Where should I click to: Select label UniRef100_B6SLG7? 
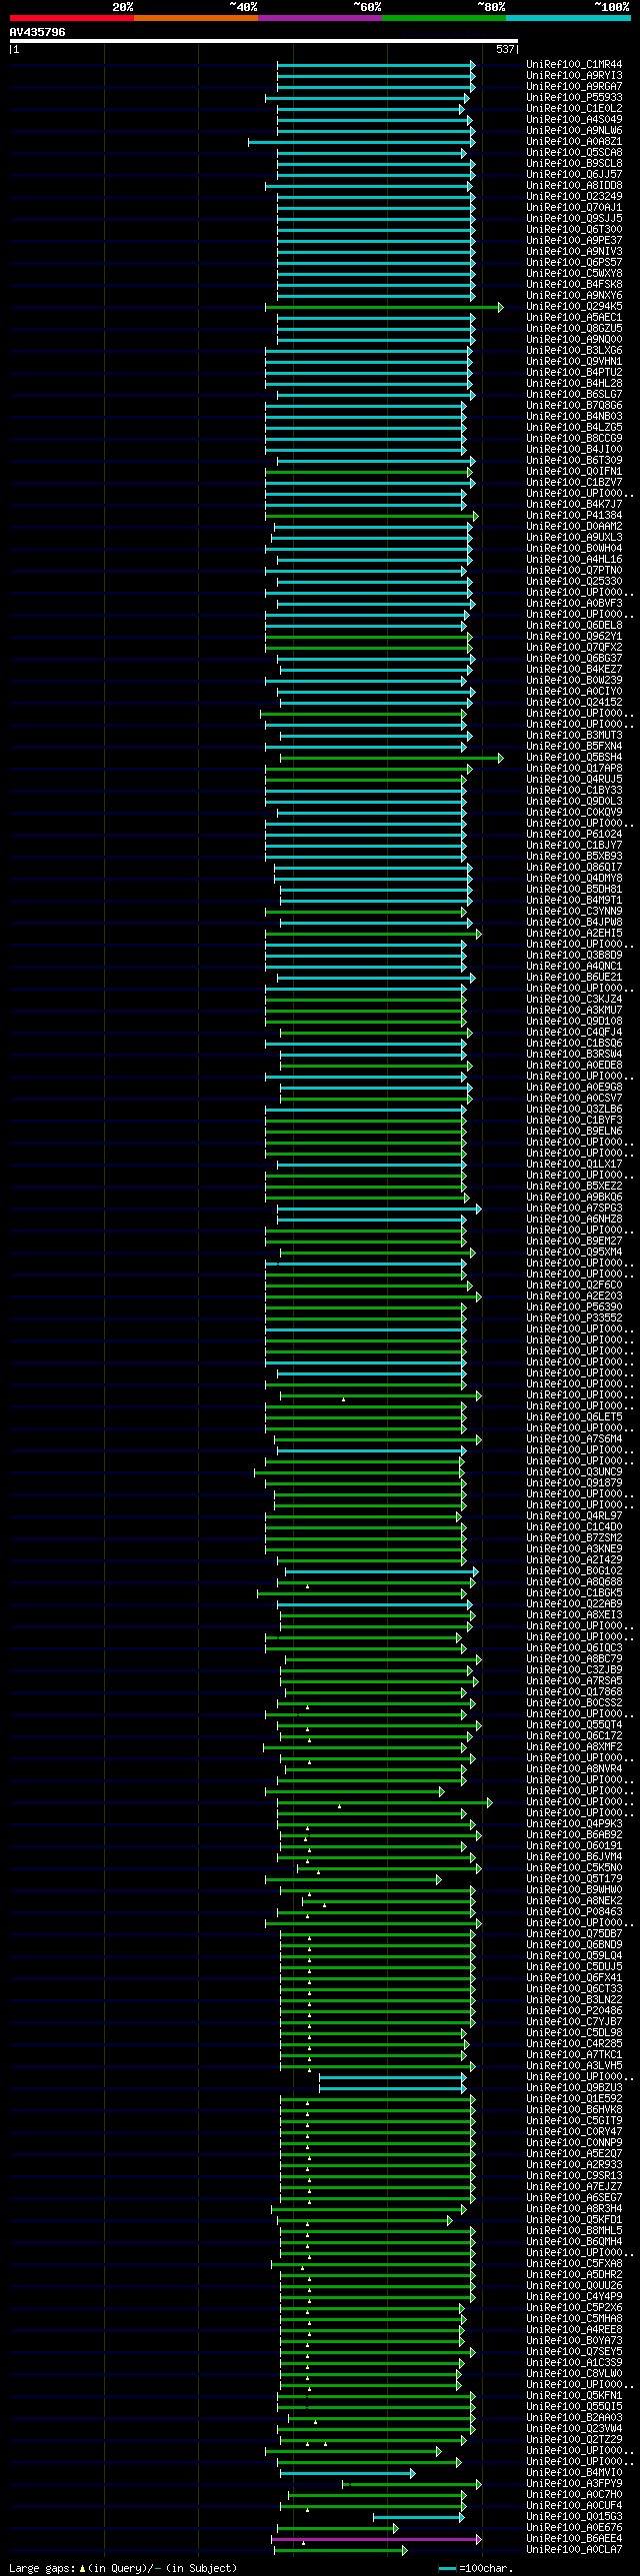[x=574, y=395]
